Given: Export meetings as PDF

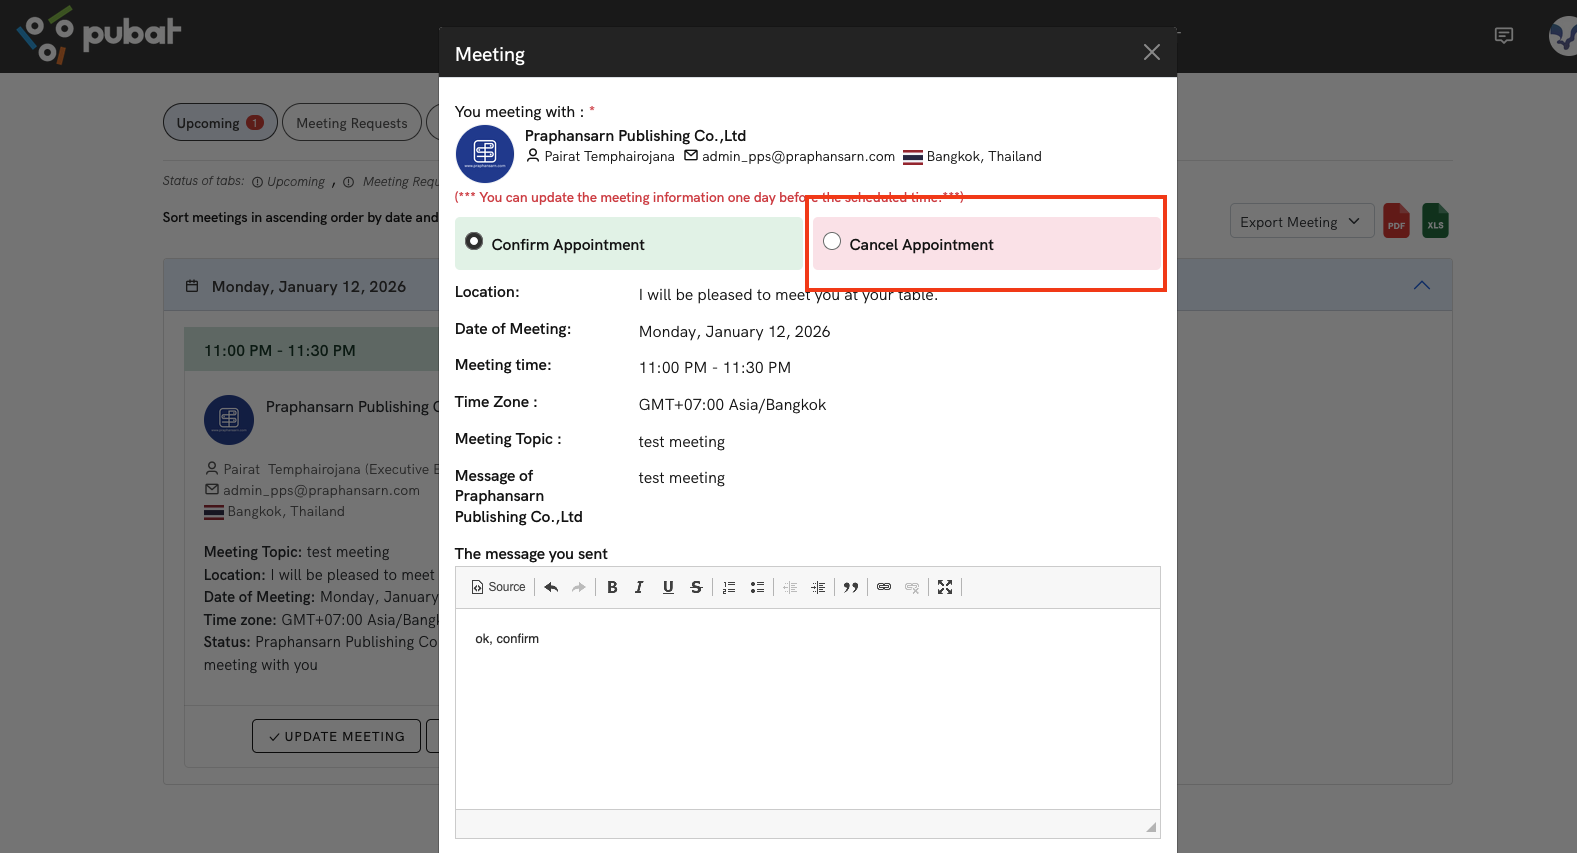Looking at the screenshot, I should tap(1396, 222).
